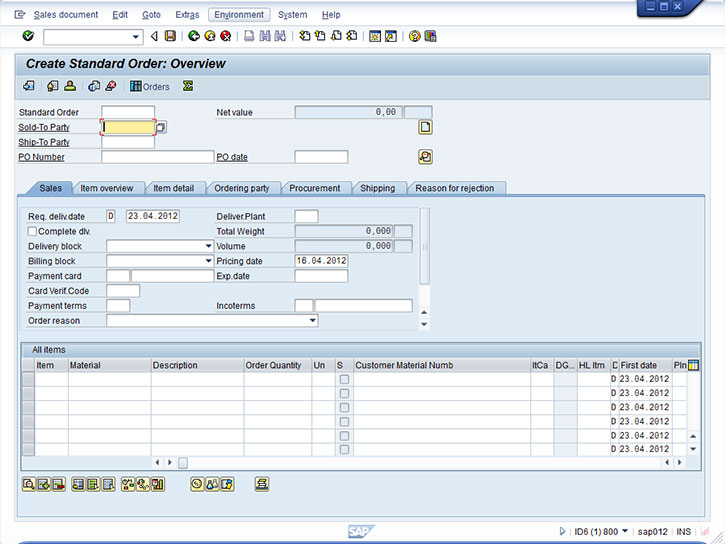Click the Create New Session icon

[375, 36]
